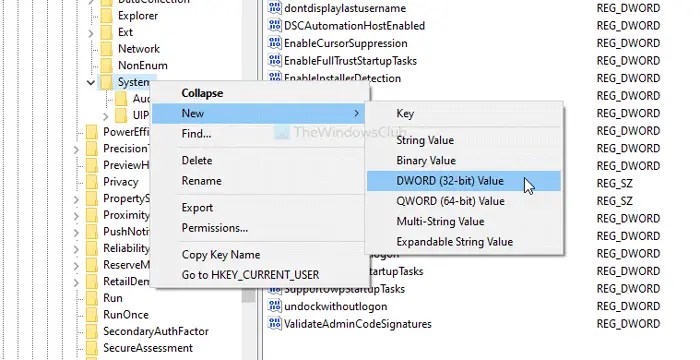Select the RunOnce key label

(126, 315)
